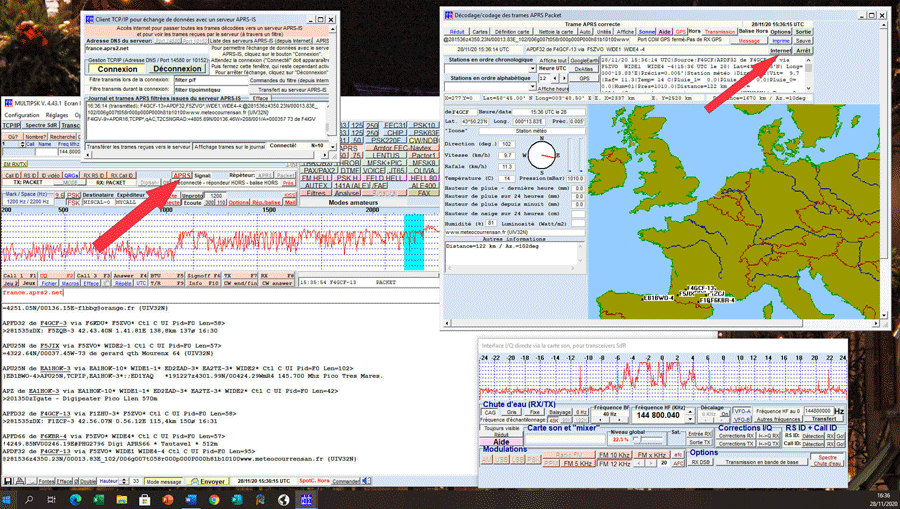Click the Message button in APRS window

(x=748, y=41)
